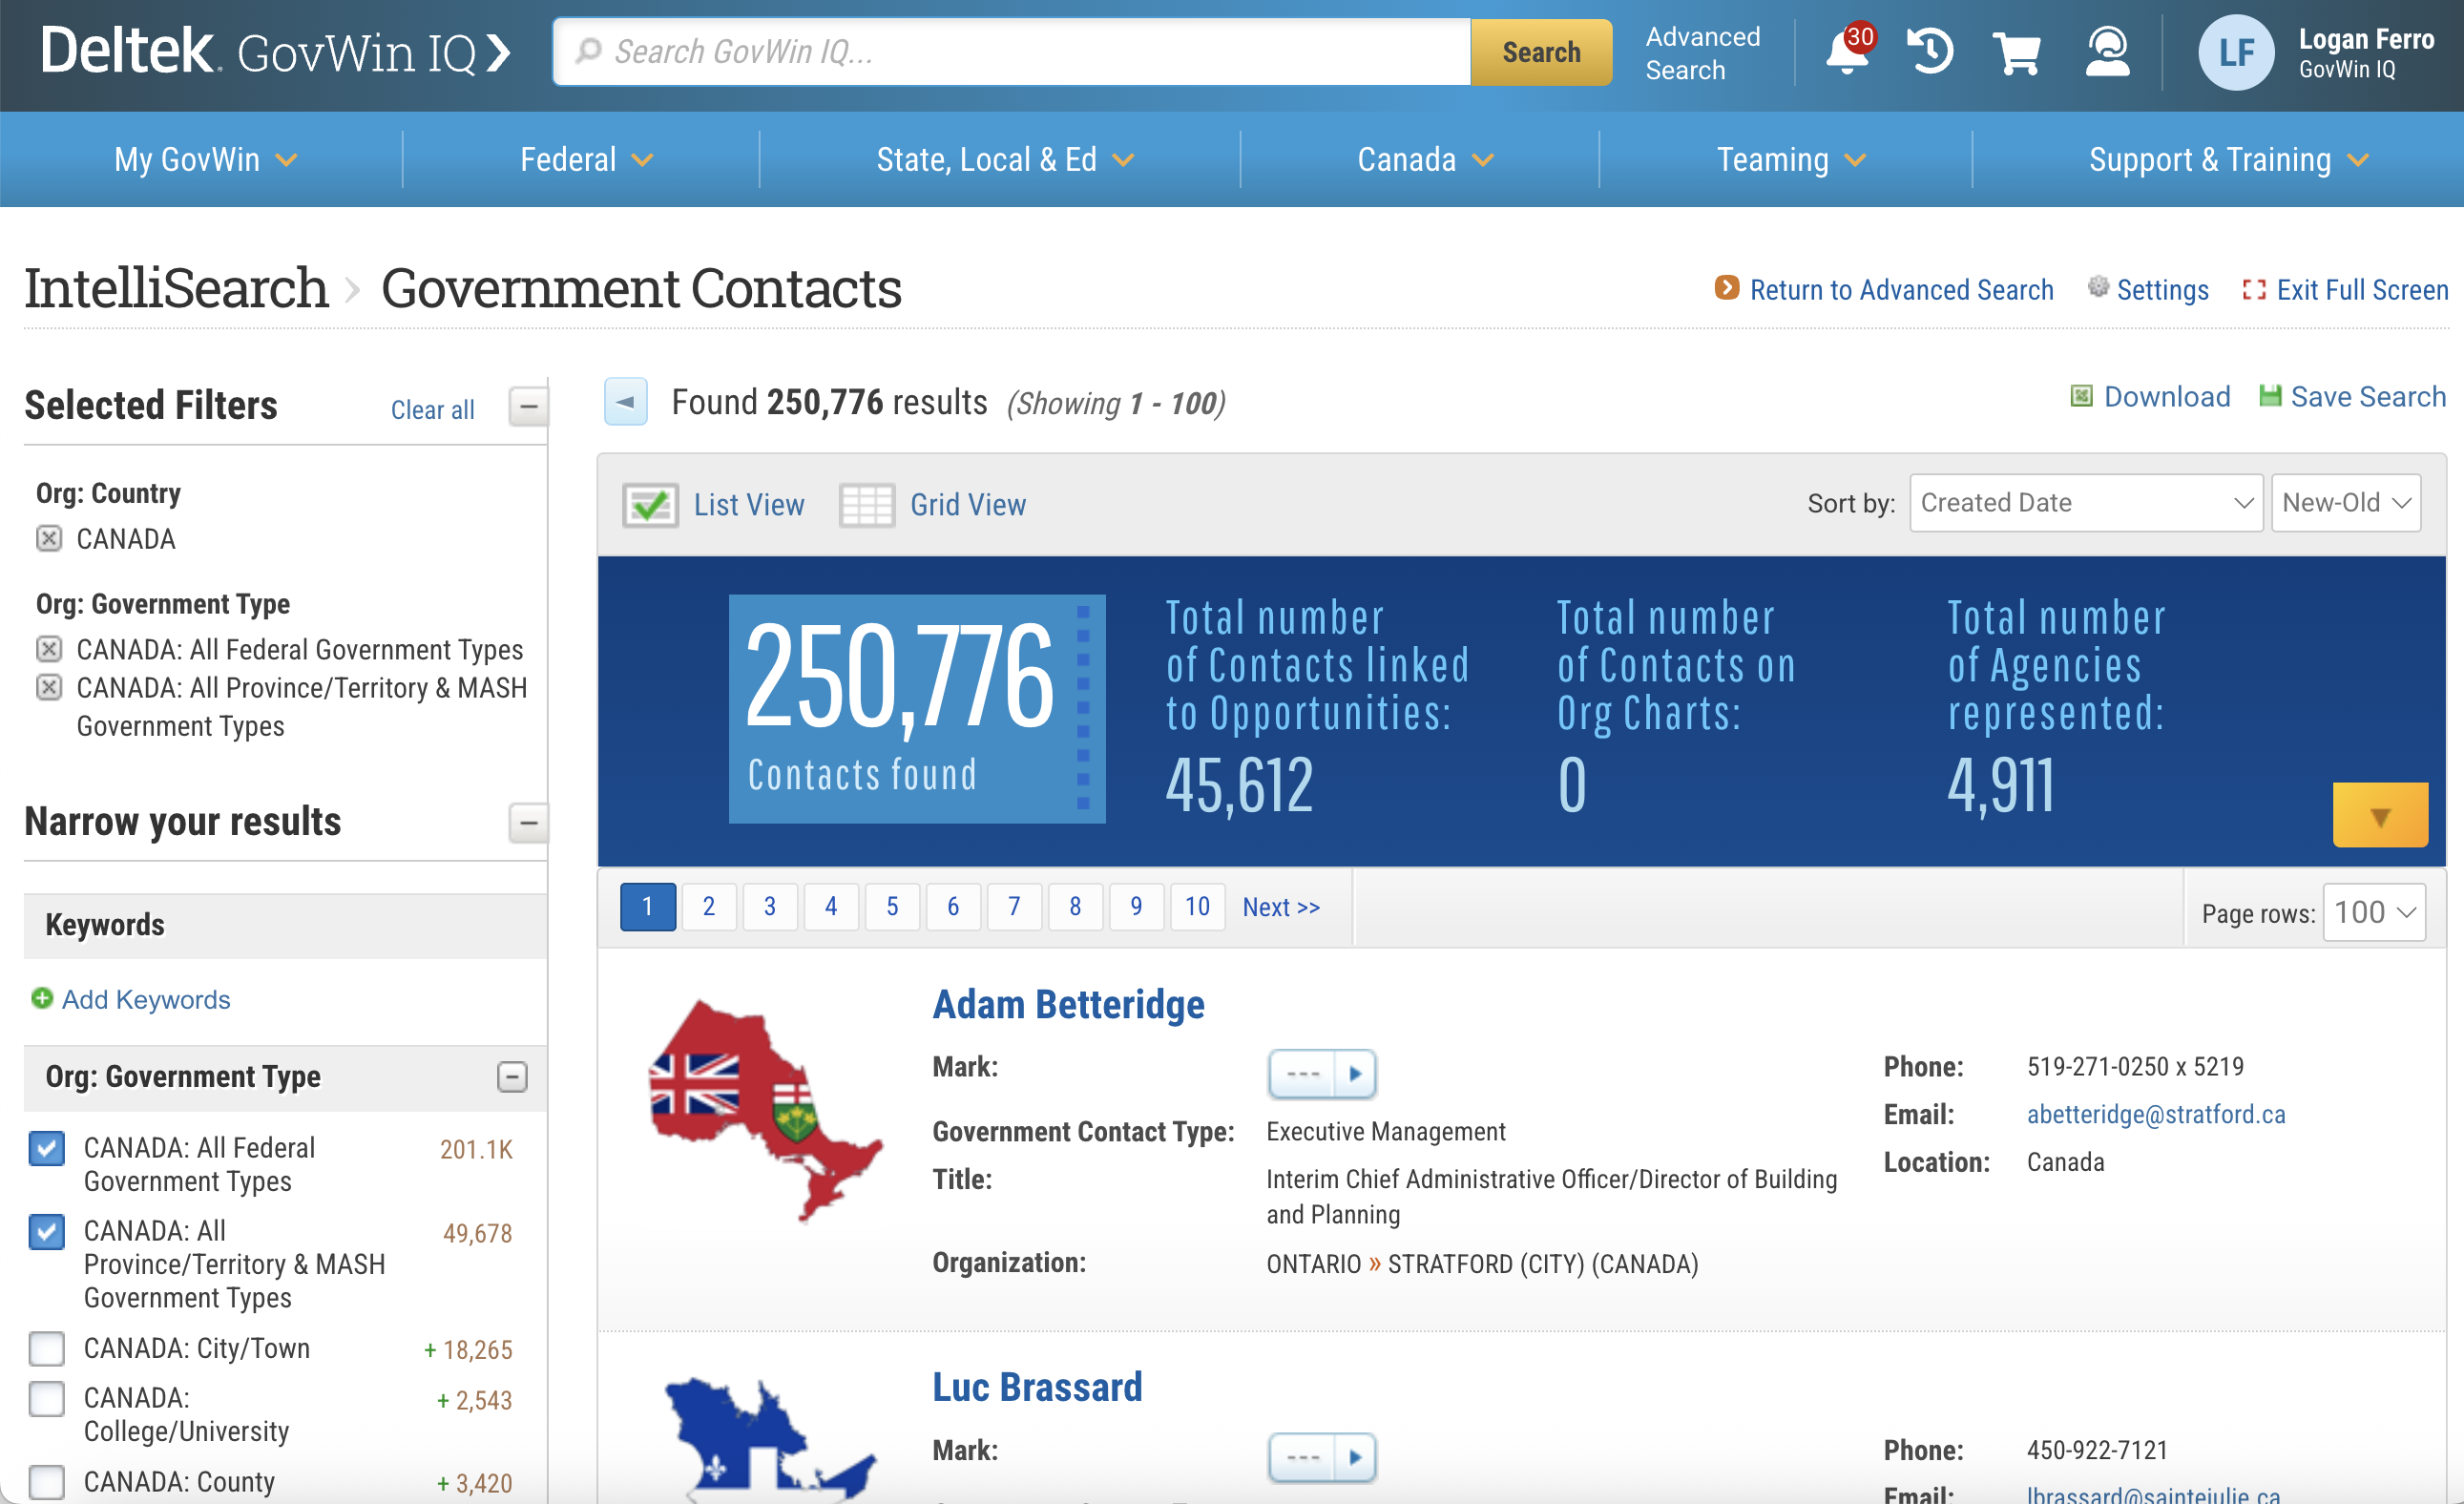Open the Page rows 100 dropdown
The width and height of the screenshot is (2464, 1504).
[x=2373, y=912]
